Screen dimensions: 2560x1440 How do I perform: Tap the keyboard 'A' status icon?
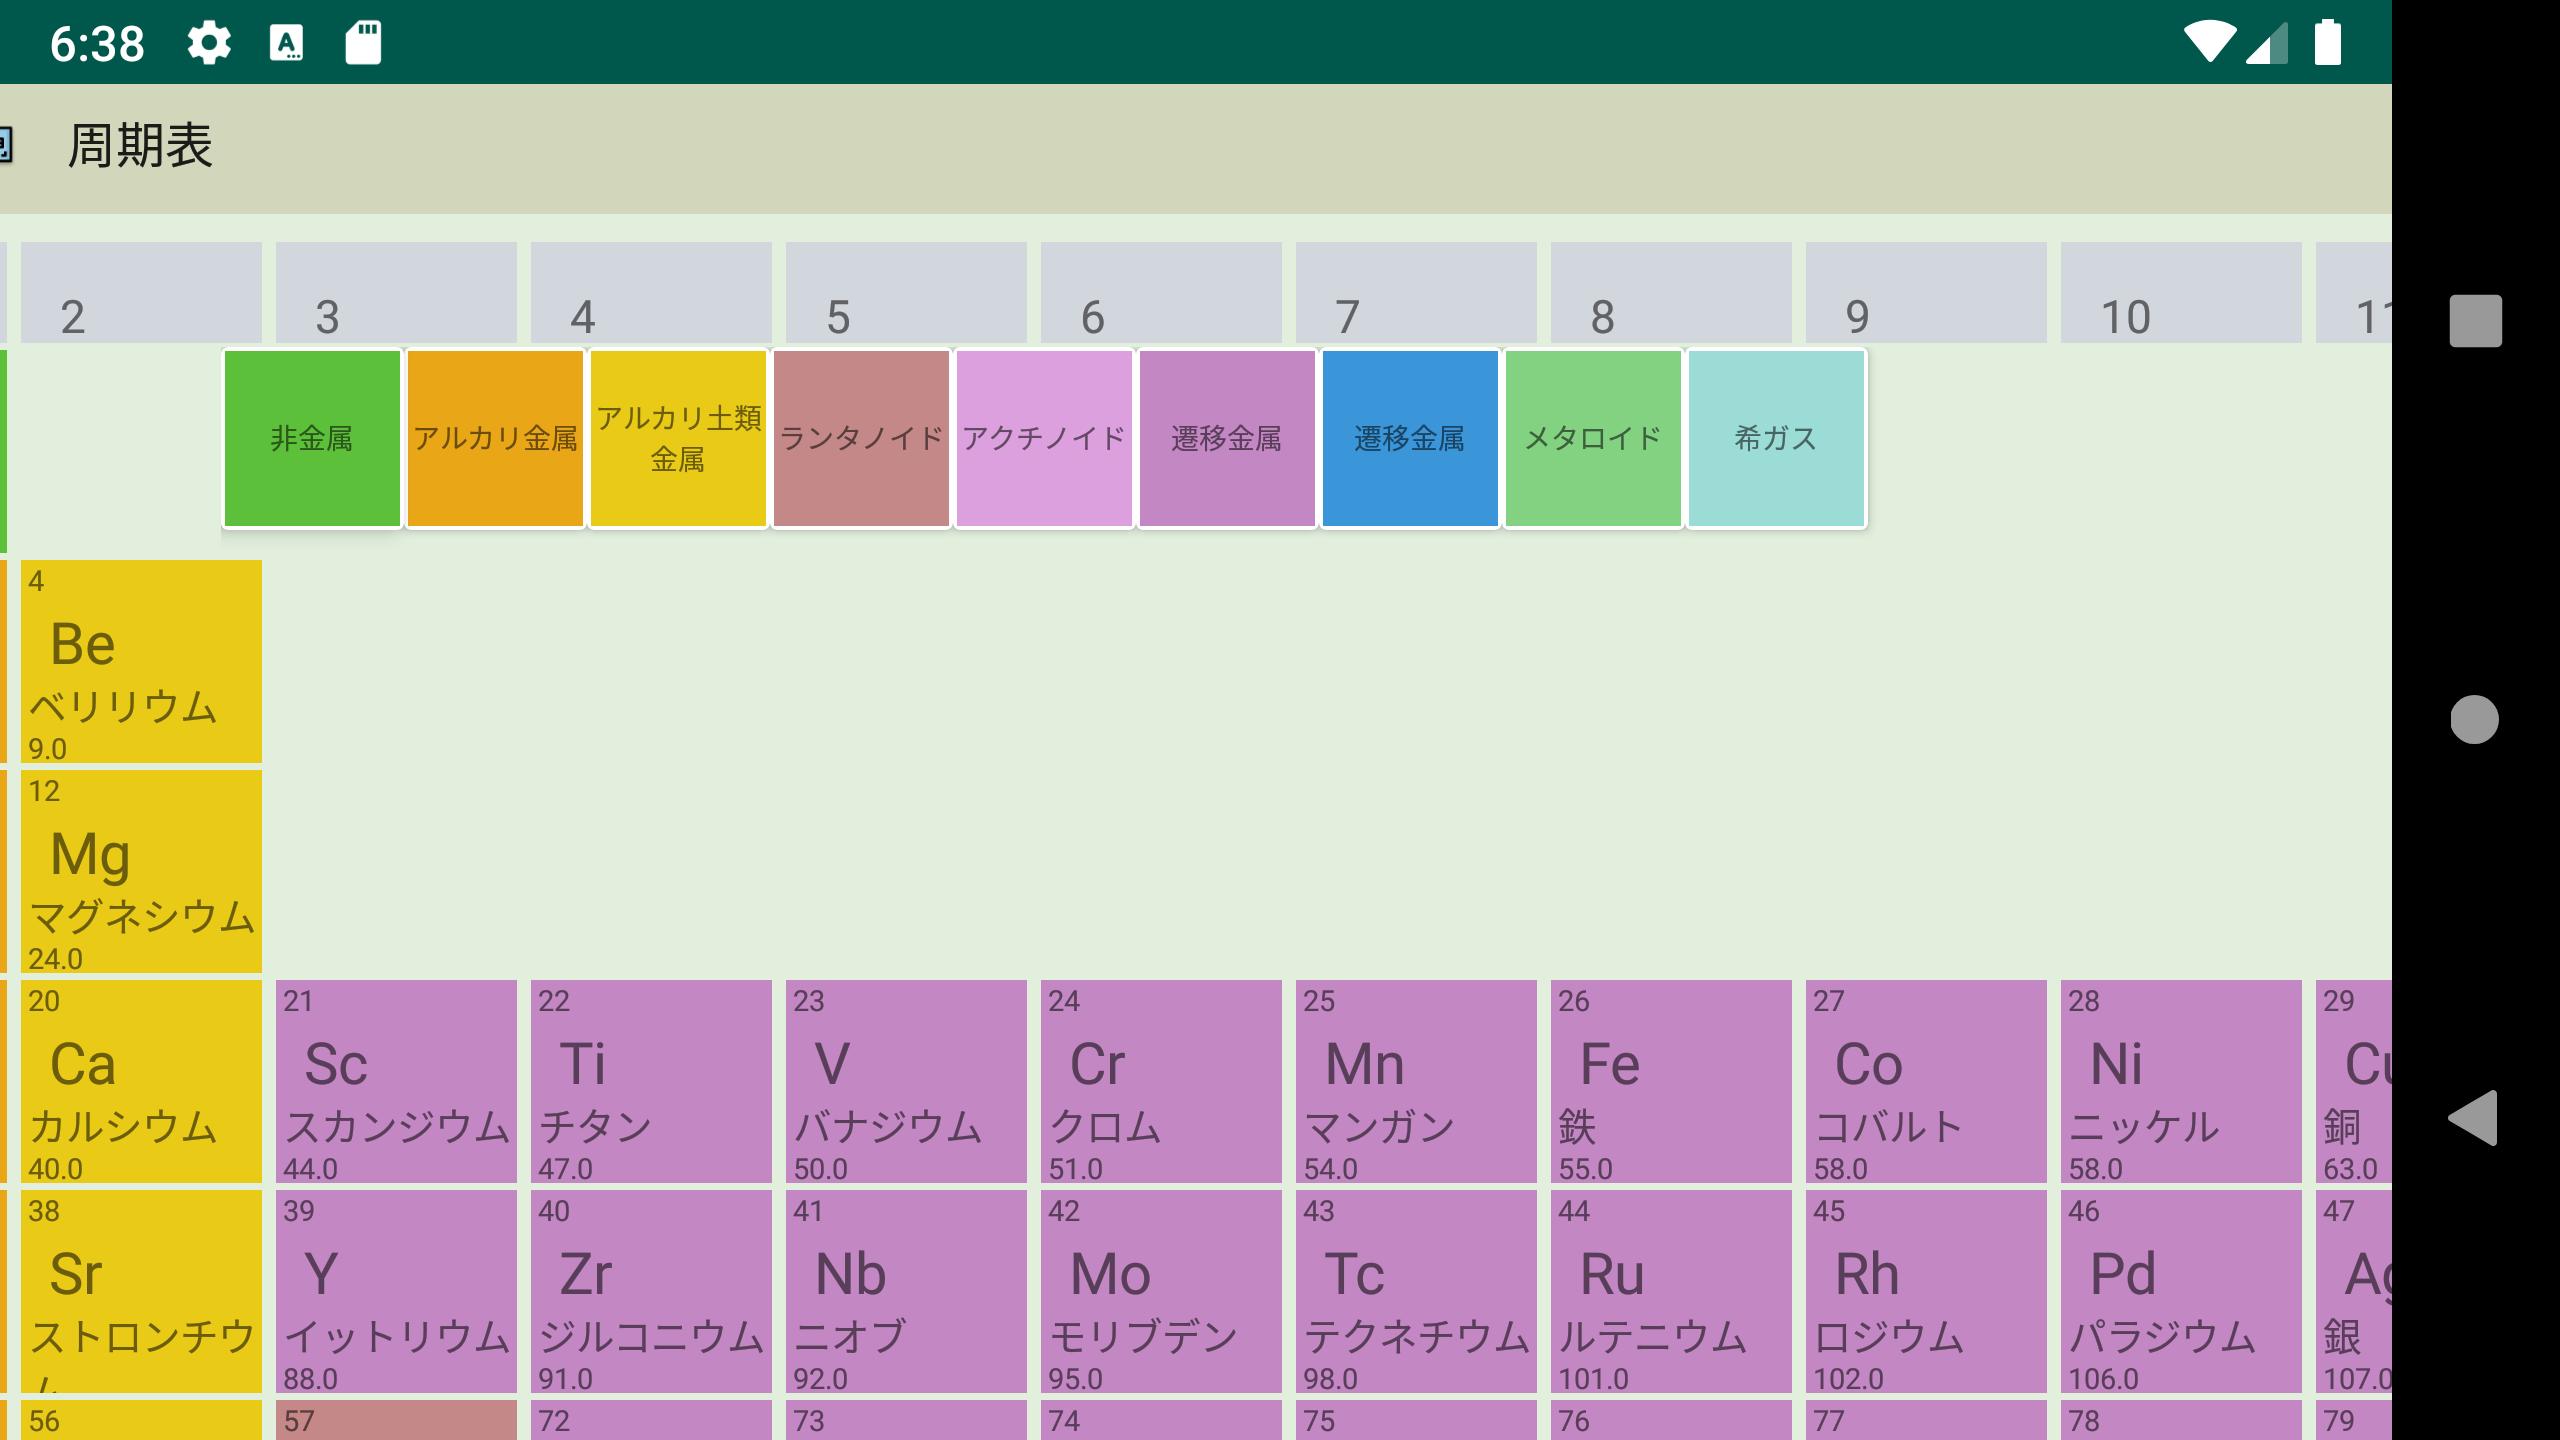click(x=286, y=43)
